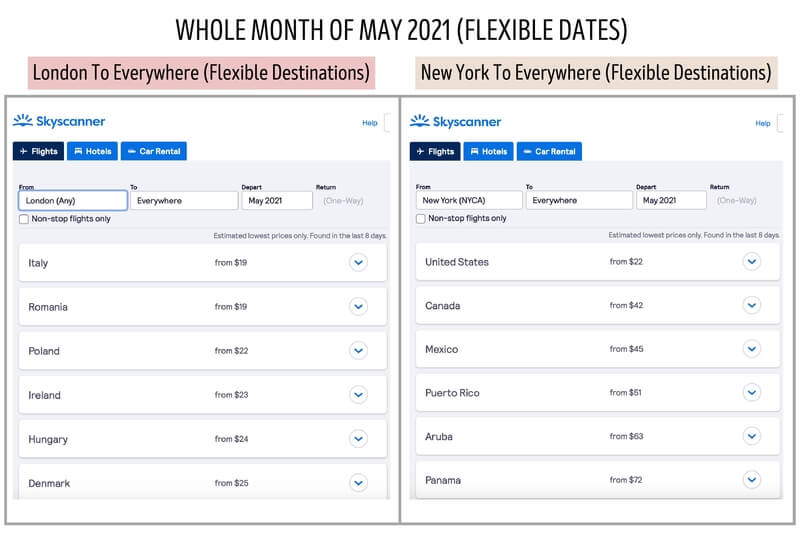
Task: Expand the Romania from $19 row
Action: 358,307
